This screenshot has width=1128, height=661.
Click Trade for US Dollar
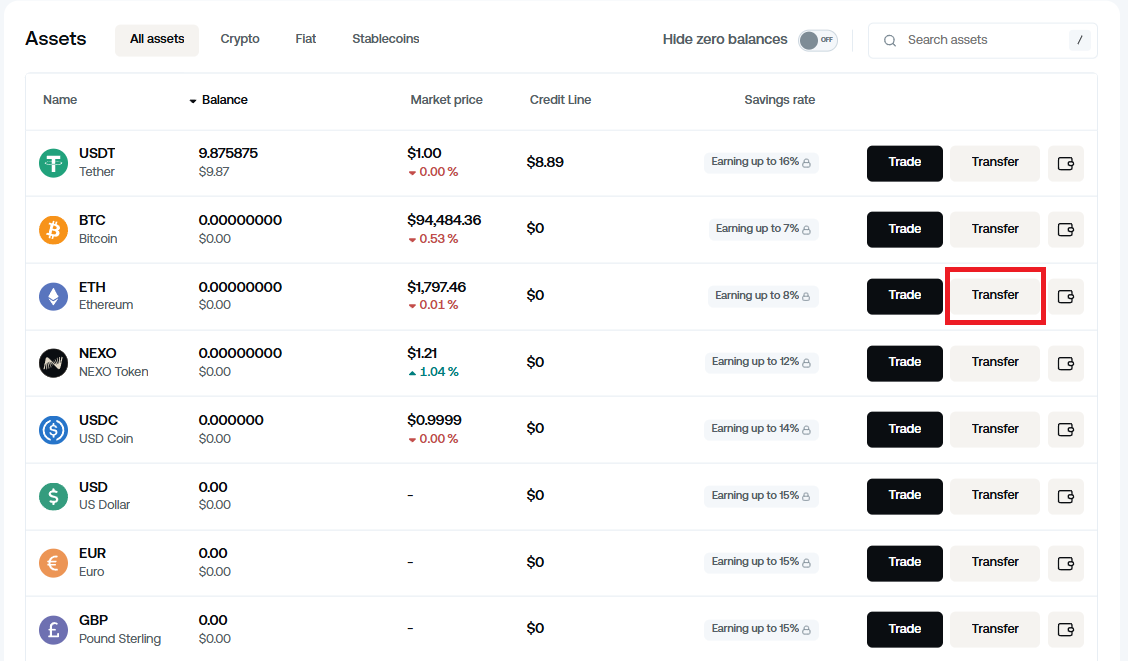tap(904, 496)
